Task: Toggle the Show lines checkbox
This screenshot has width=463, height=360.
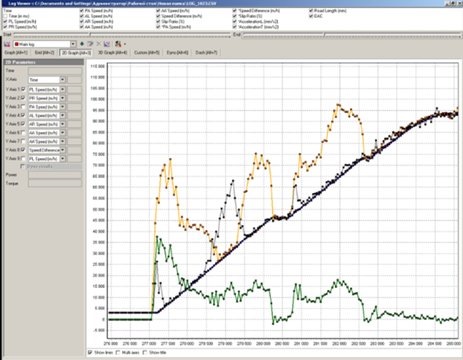Action: (x=90, y=352)
